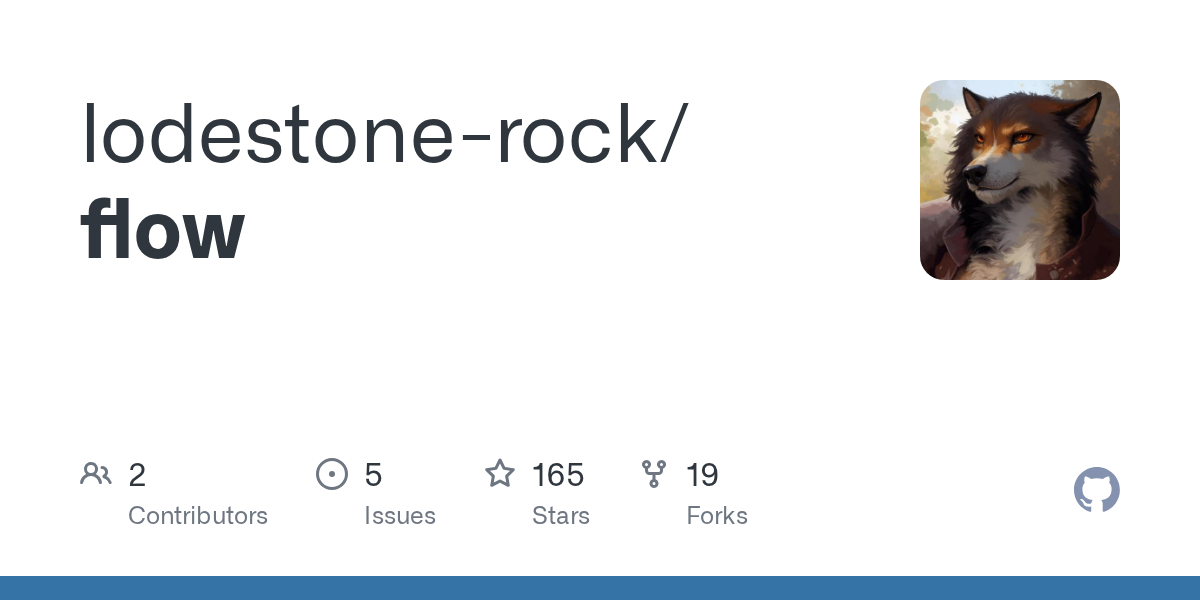Screen dimensions: 1200x600
Task: Select the star count 165
Action: (x=558, y=475)
